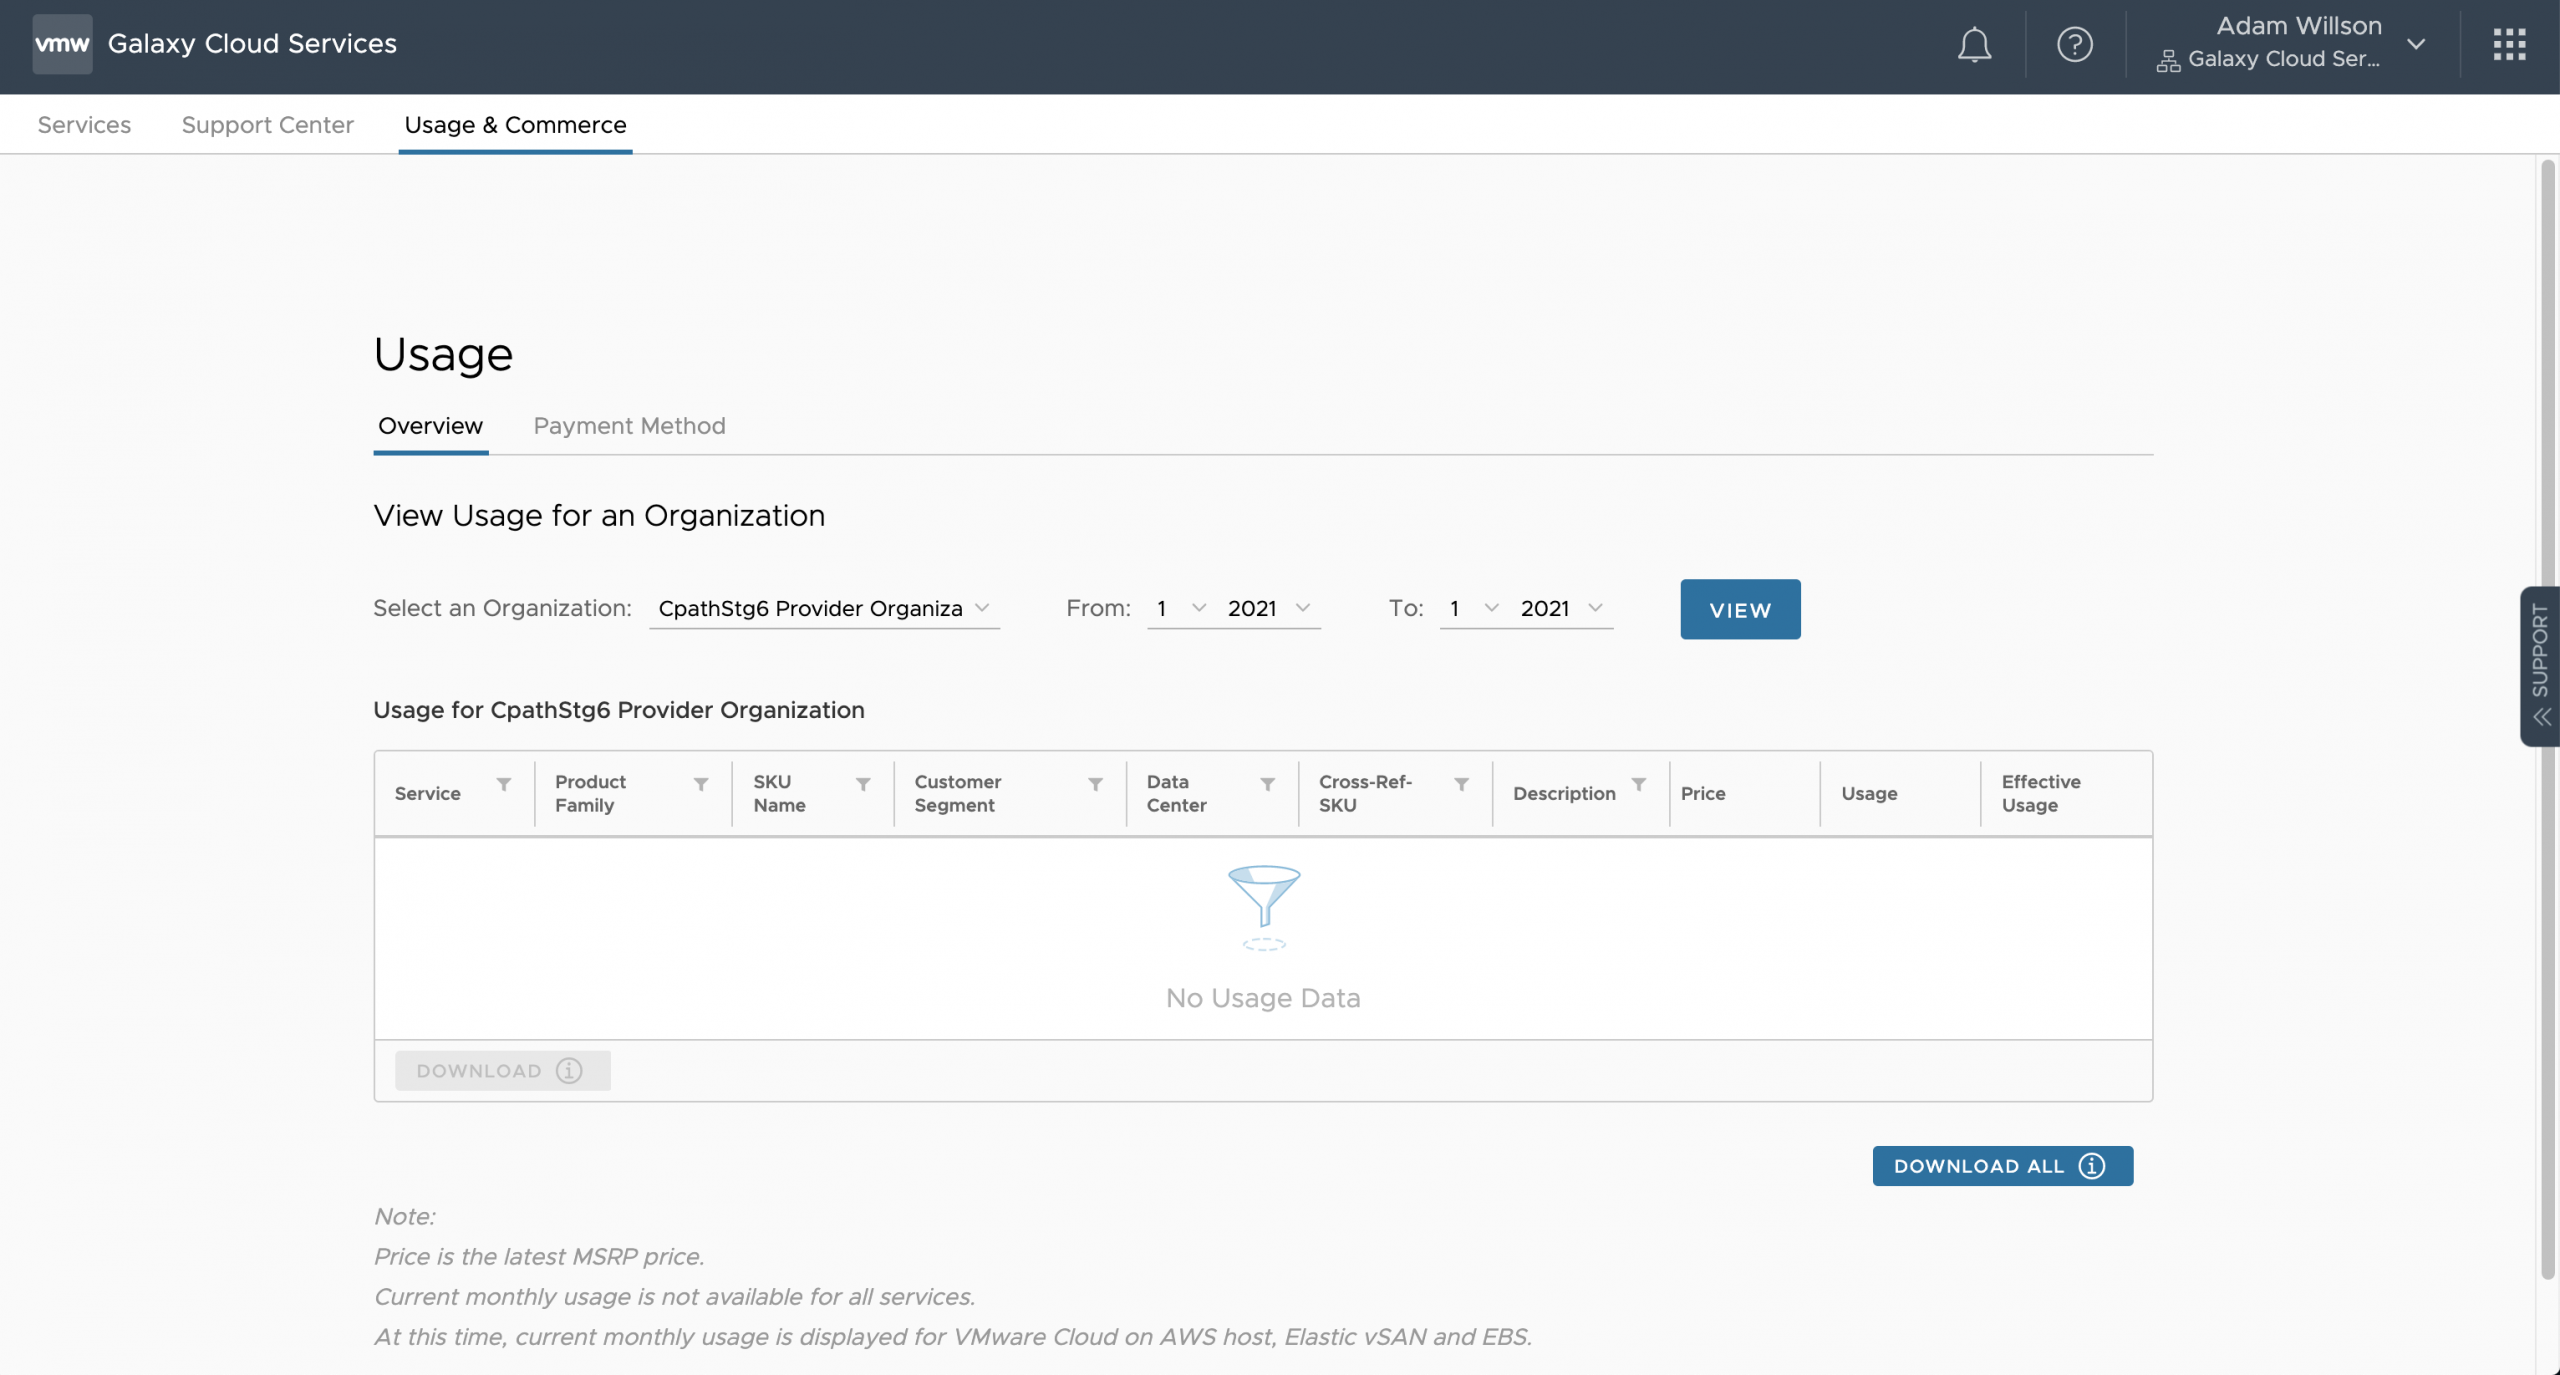This screenshot has height=1375, width=2560.
Task: Open the apps grid switcher
Action: [2509, 45]
